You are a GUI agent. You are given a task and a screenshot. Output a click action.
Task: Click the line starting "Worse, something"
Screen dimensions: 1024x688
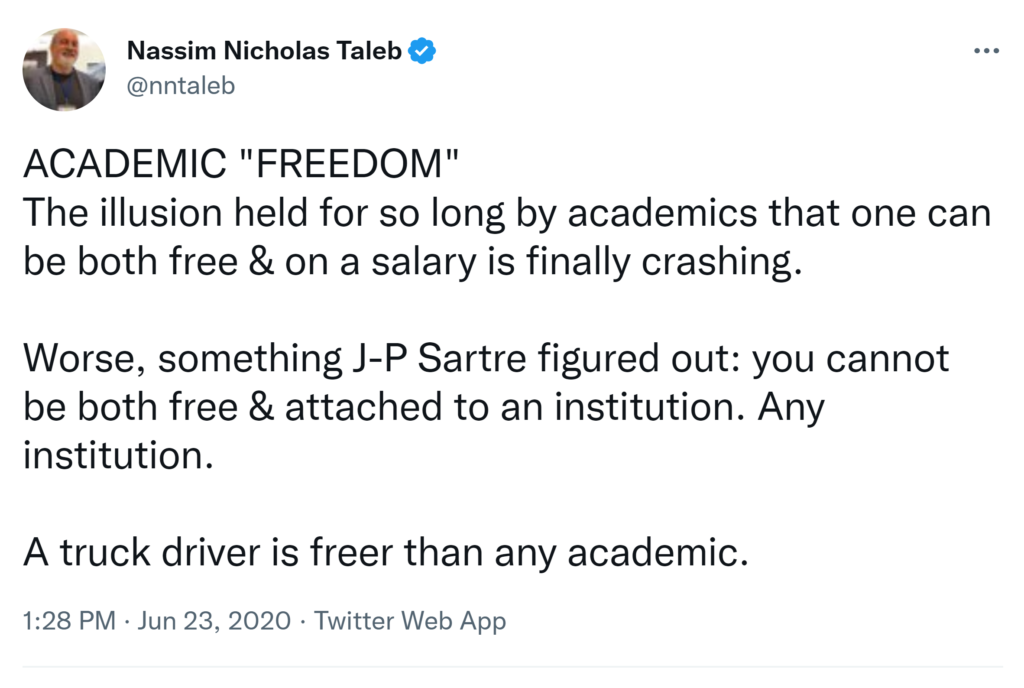[x=485, y=360]
